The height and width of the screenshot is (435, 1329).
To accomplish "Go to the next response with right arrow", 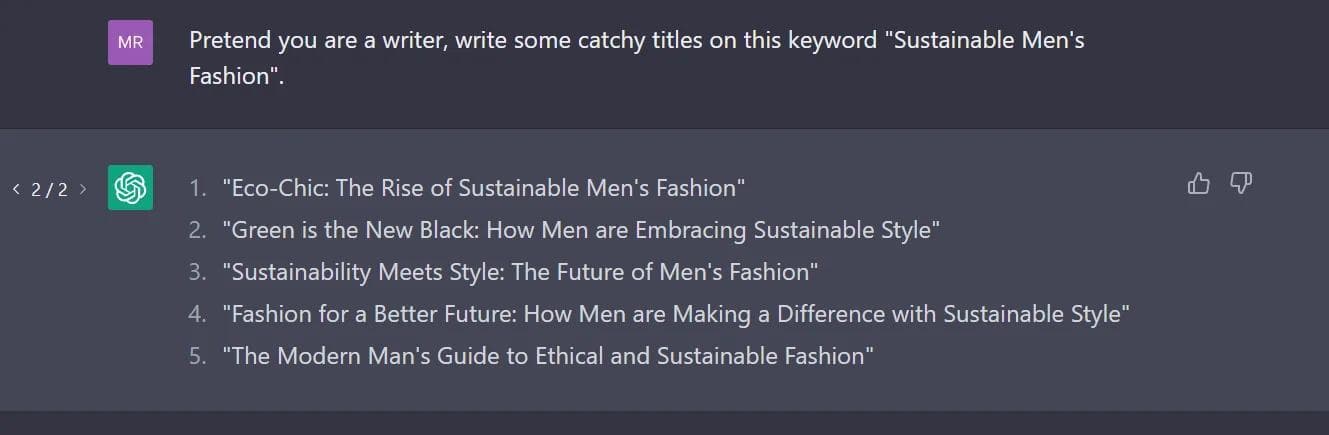I will [x=83, y=189].
